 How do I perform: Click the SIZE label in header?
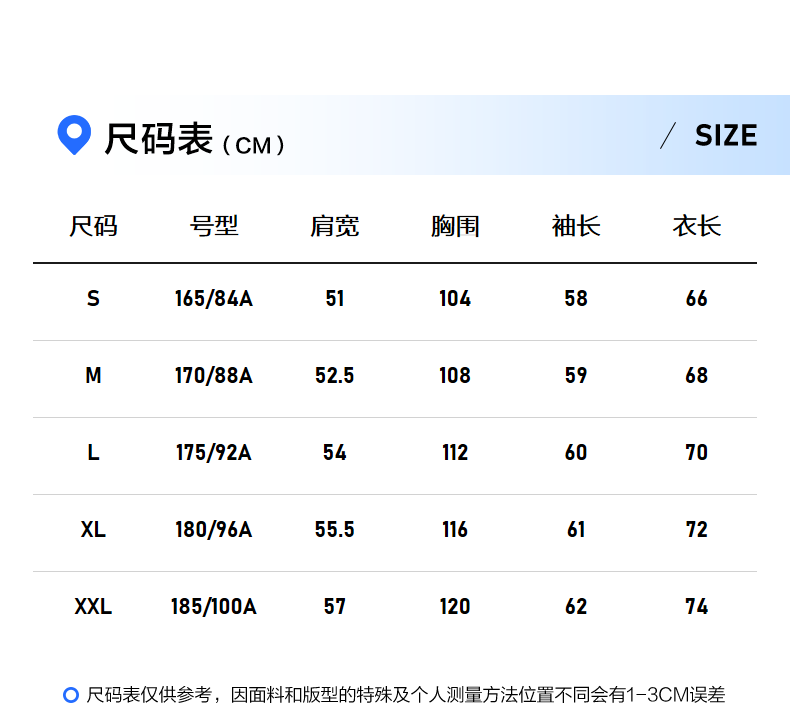tap(726, 136)
